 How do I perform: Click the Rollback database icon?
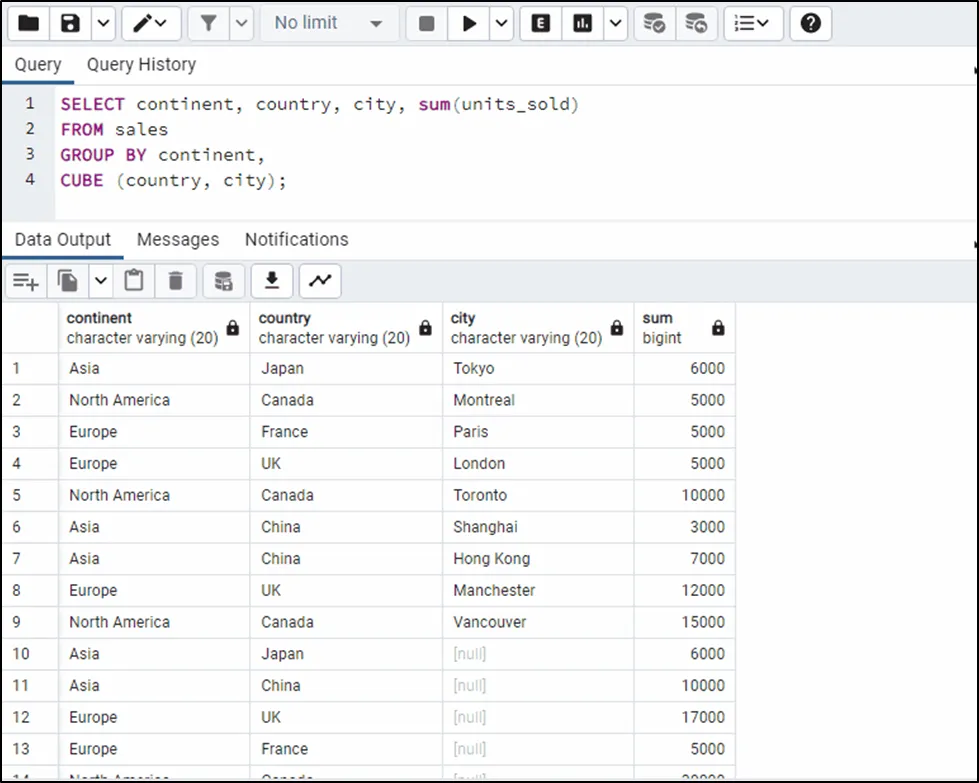[697, 23]
